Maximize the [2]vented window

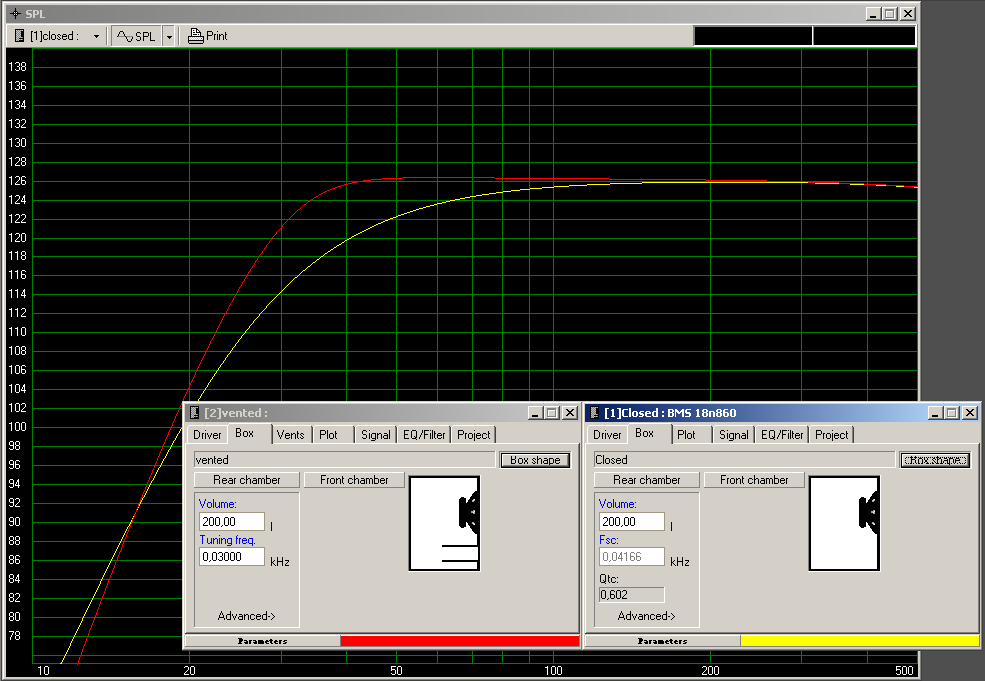552,413
